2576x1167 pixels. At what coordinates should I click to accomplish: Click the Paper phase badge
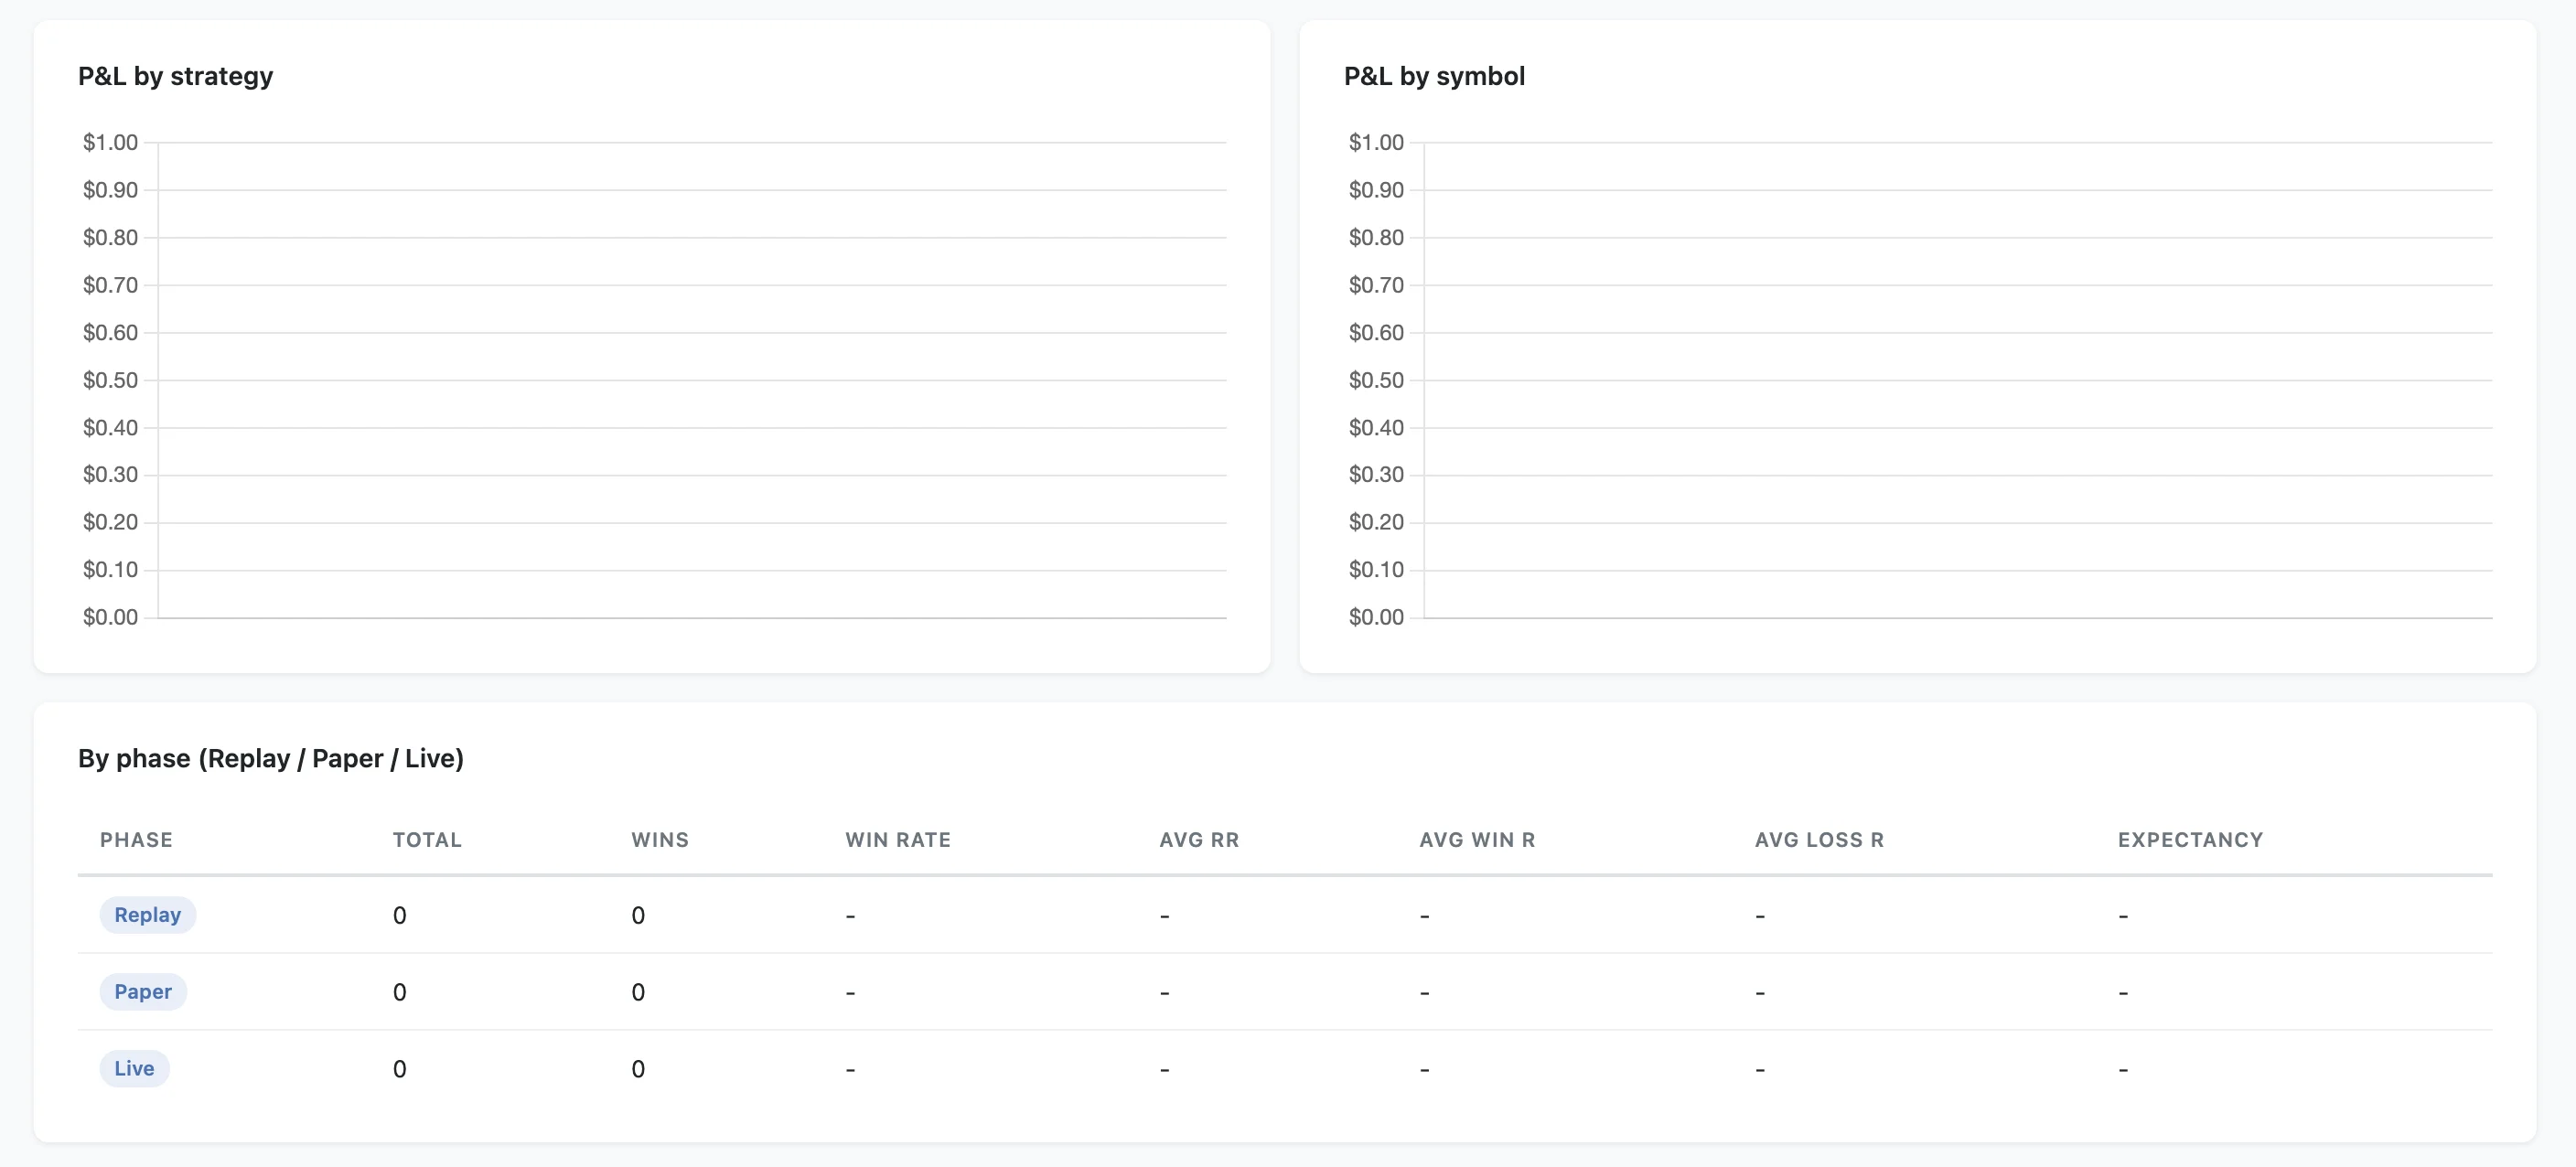point(143,992)
